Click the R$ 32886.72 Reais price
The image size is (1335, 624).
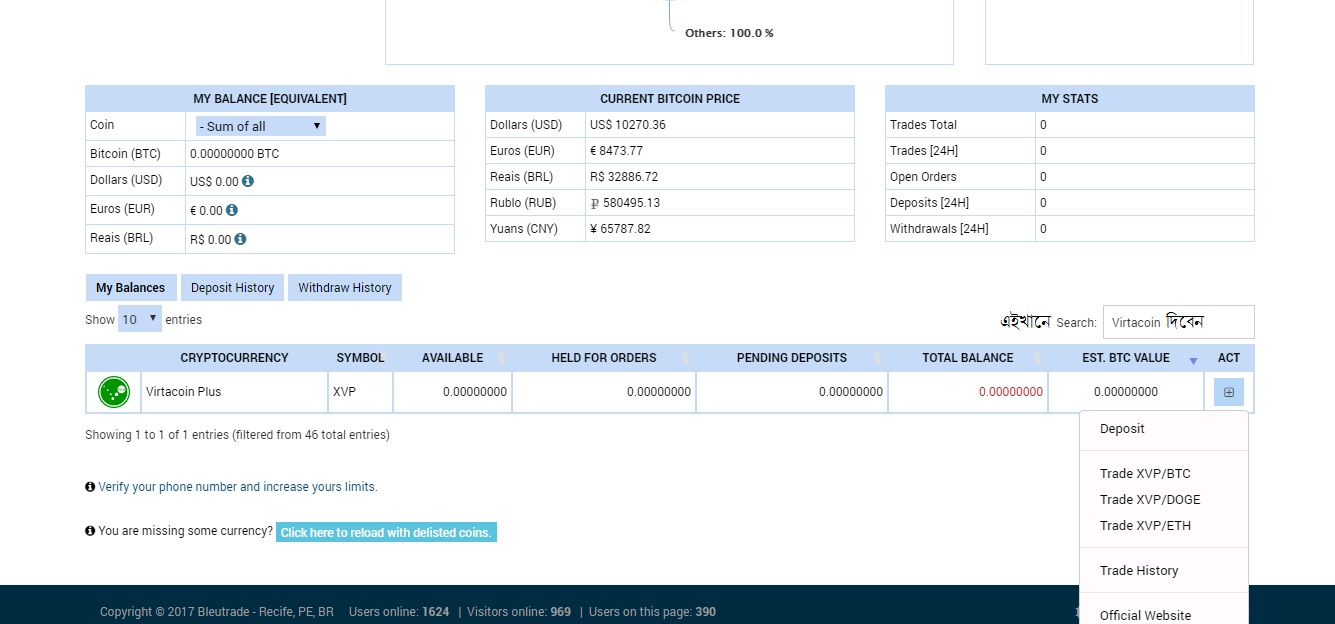(624, 177)
